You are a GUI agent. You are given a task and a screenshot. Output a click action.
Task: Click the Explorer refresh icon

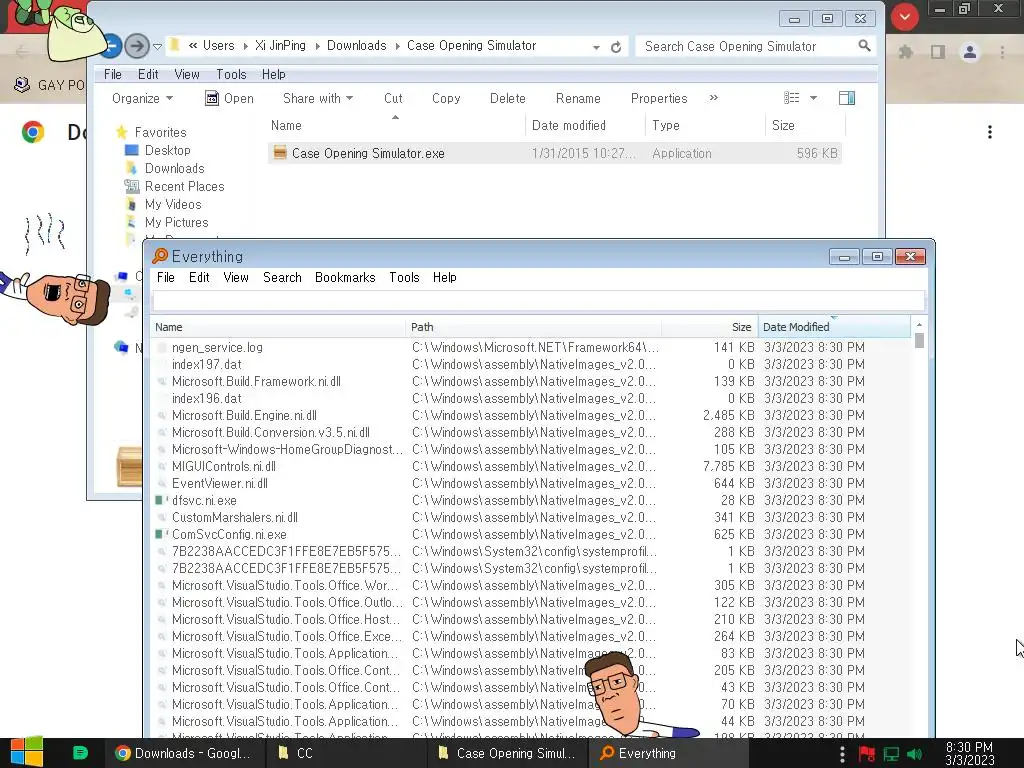pyautogui.click(x=616, y=47)
